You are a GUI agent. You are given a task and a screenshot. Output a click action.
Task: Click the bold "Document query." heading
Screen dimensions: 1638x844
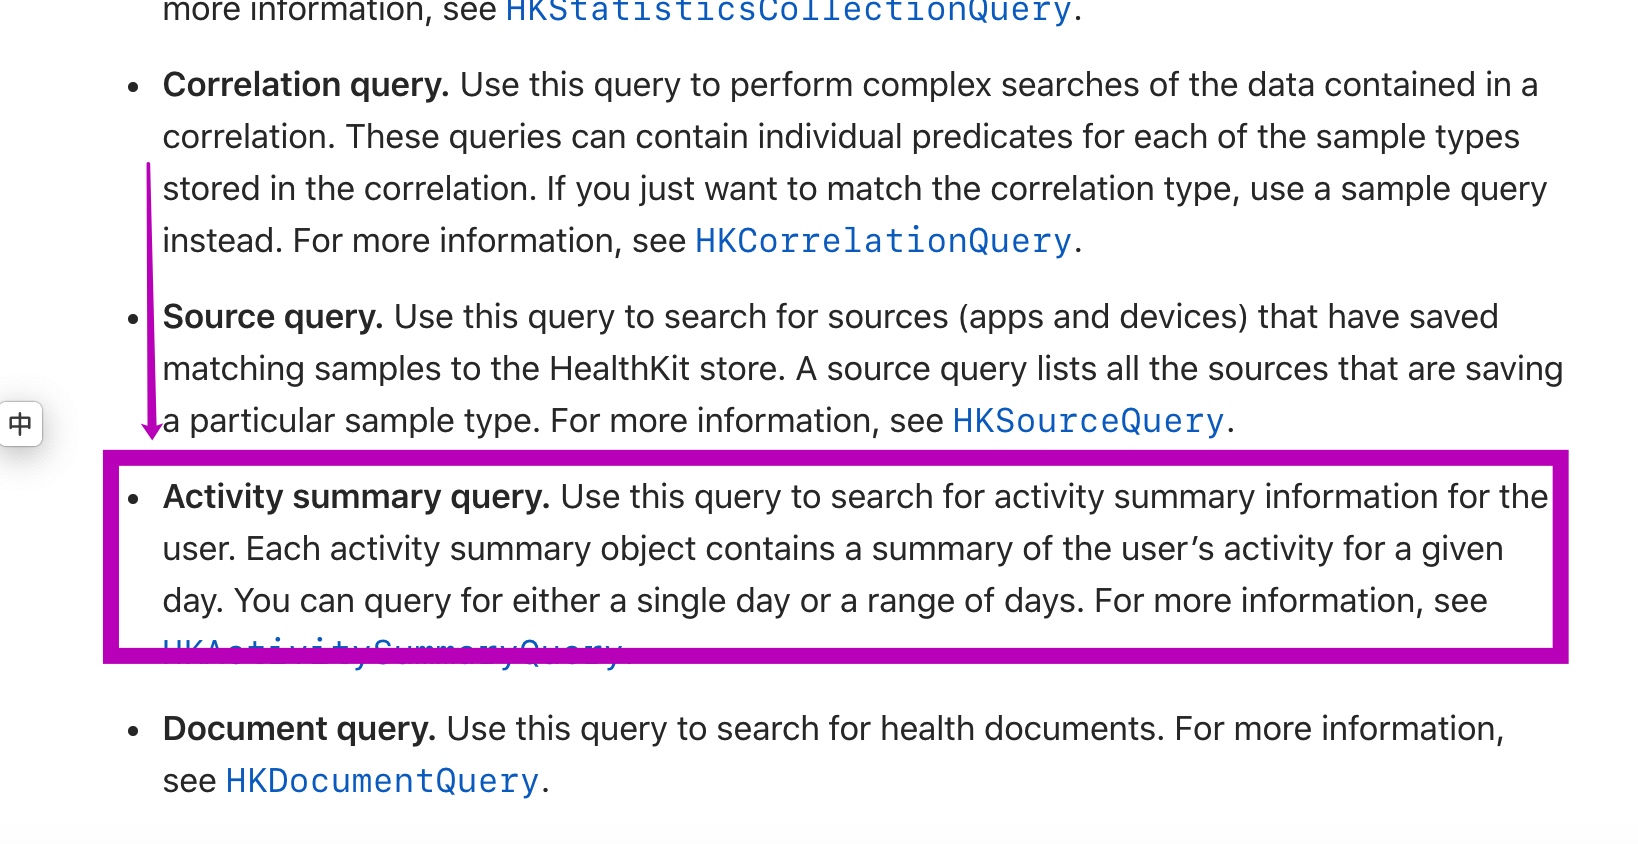pos(299,729)
